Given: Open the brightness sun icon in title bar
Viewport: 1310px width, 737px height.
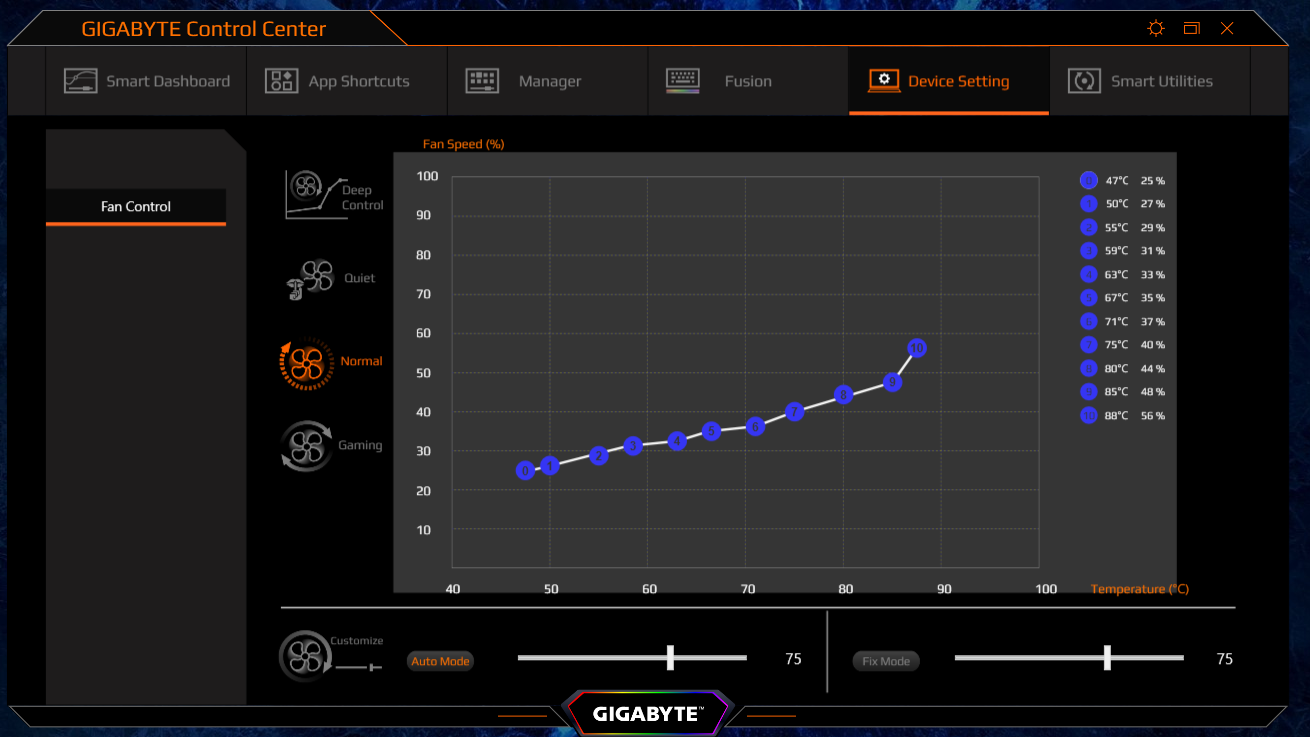Looking at the screenshot, I should tap(1156, 28).
